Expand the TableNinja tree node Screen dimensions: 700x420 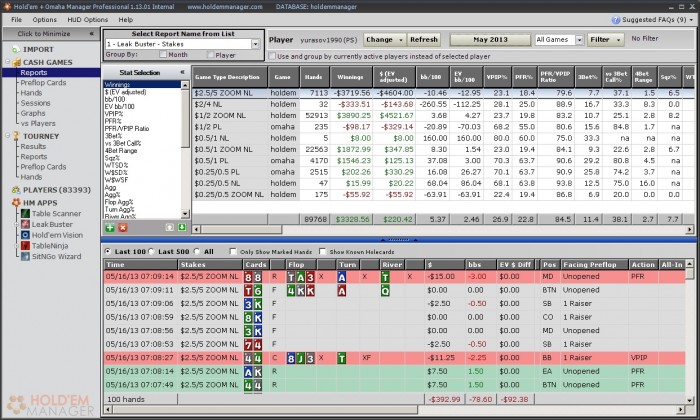[x=17, y=246]
